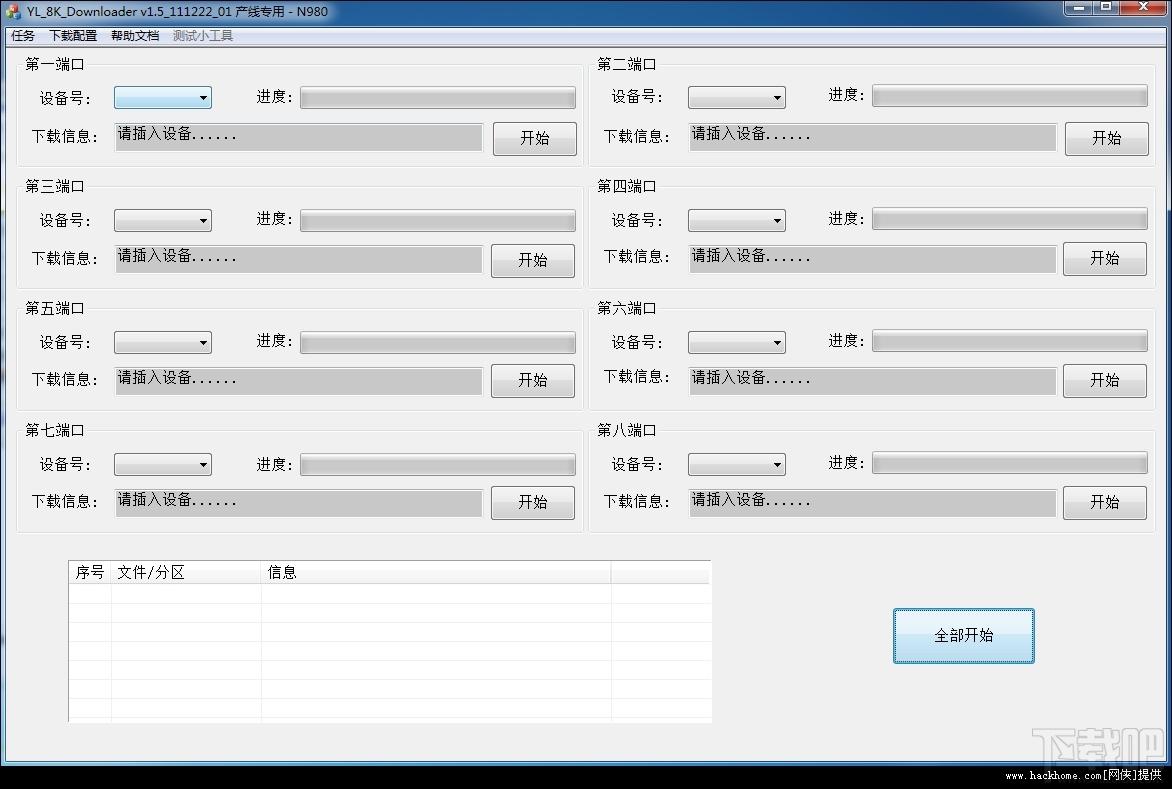Click 下载信息 field in 第四端口
Screen dimensions: 1172x789
point(872,259)
